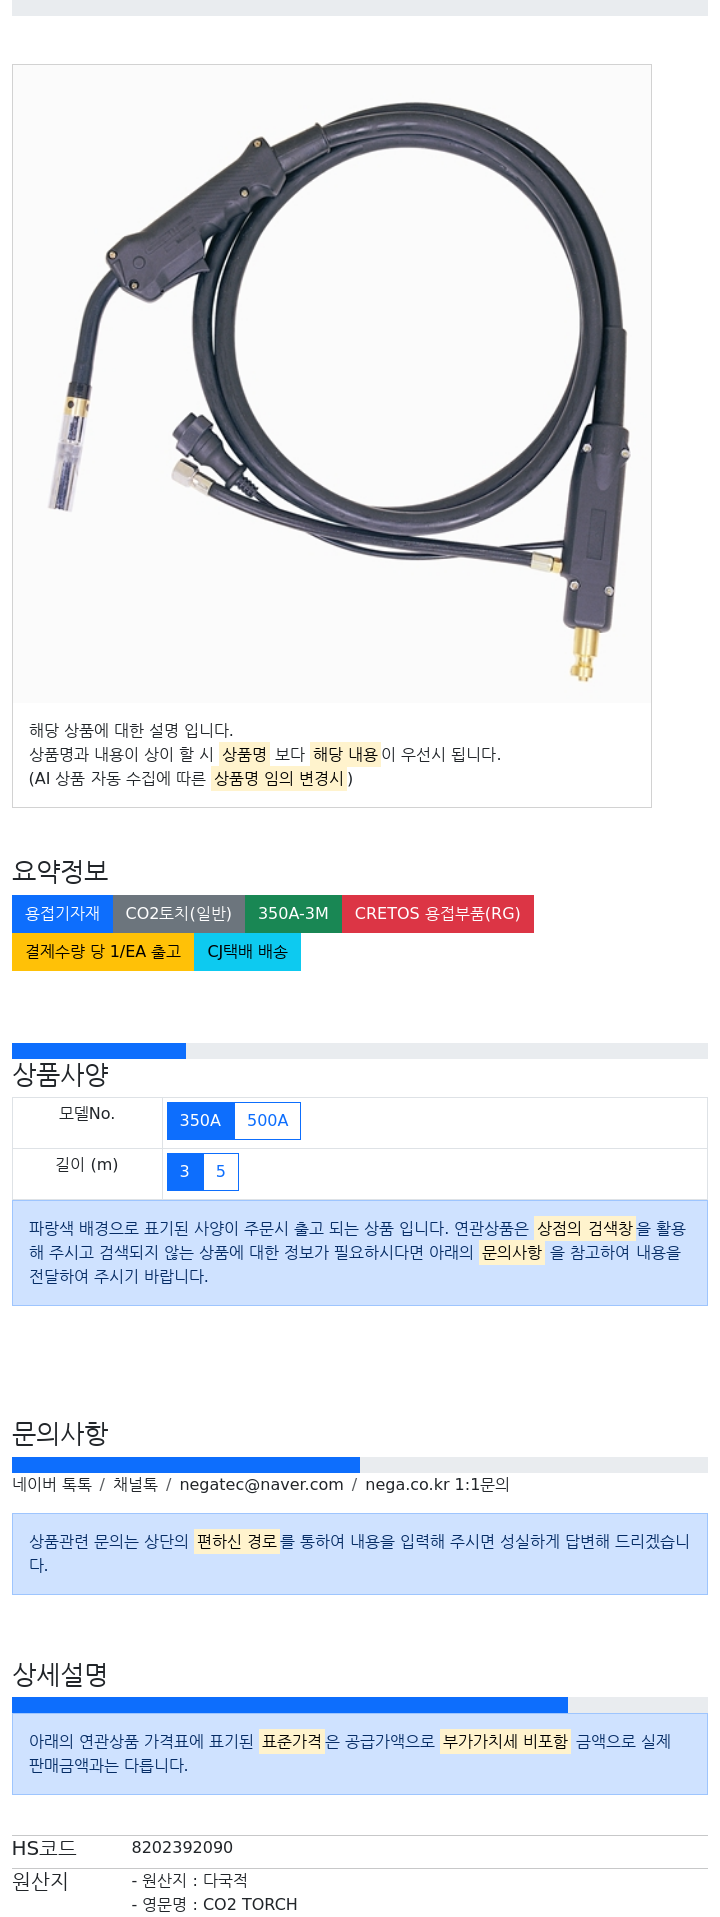The height and width of the screenshot is (1917, 720).
Task: Open nega.co.kr 1:1문의 link
Action: [x=437, y=1485]
